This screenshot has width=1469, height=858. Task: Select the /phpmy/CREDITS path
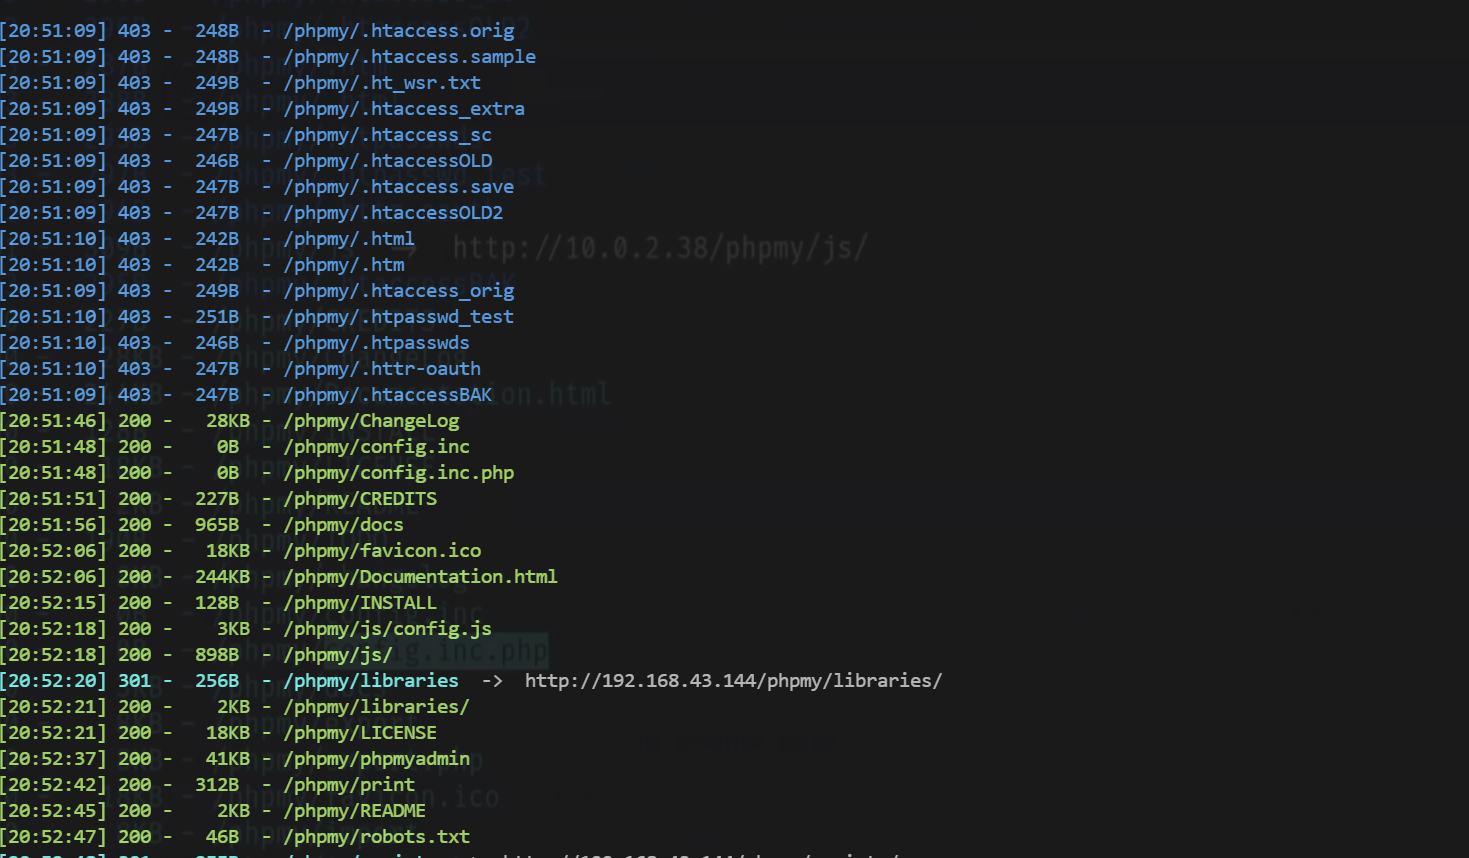[x=360, y=499]
